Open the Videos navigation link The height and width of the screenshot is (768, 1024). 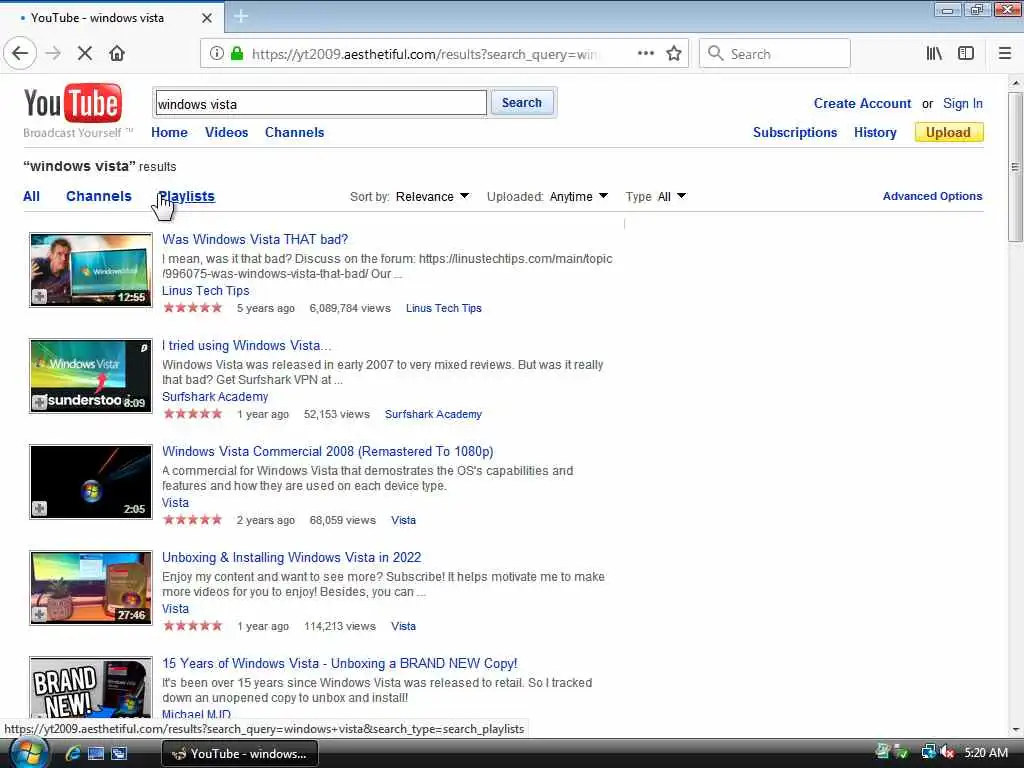tap(227, 133)
